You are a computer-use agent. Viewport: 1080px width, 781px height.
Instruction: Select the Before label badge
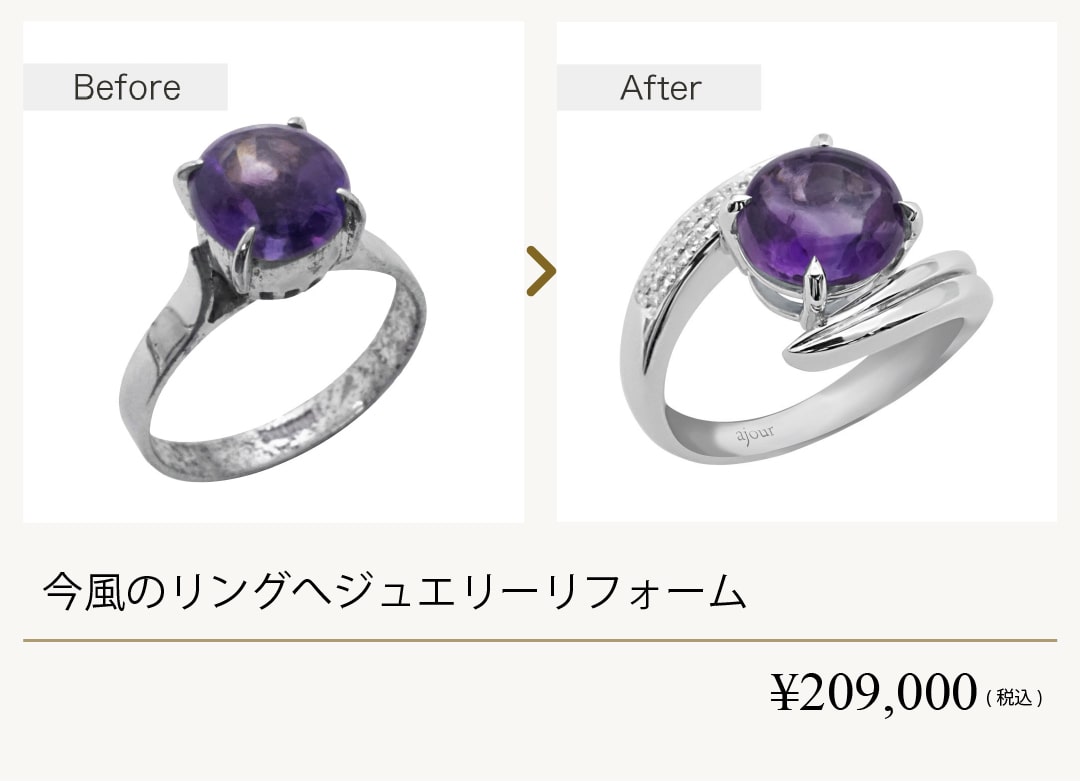[x=125, y=87]
